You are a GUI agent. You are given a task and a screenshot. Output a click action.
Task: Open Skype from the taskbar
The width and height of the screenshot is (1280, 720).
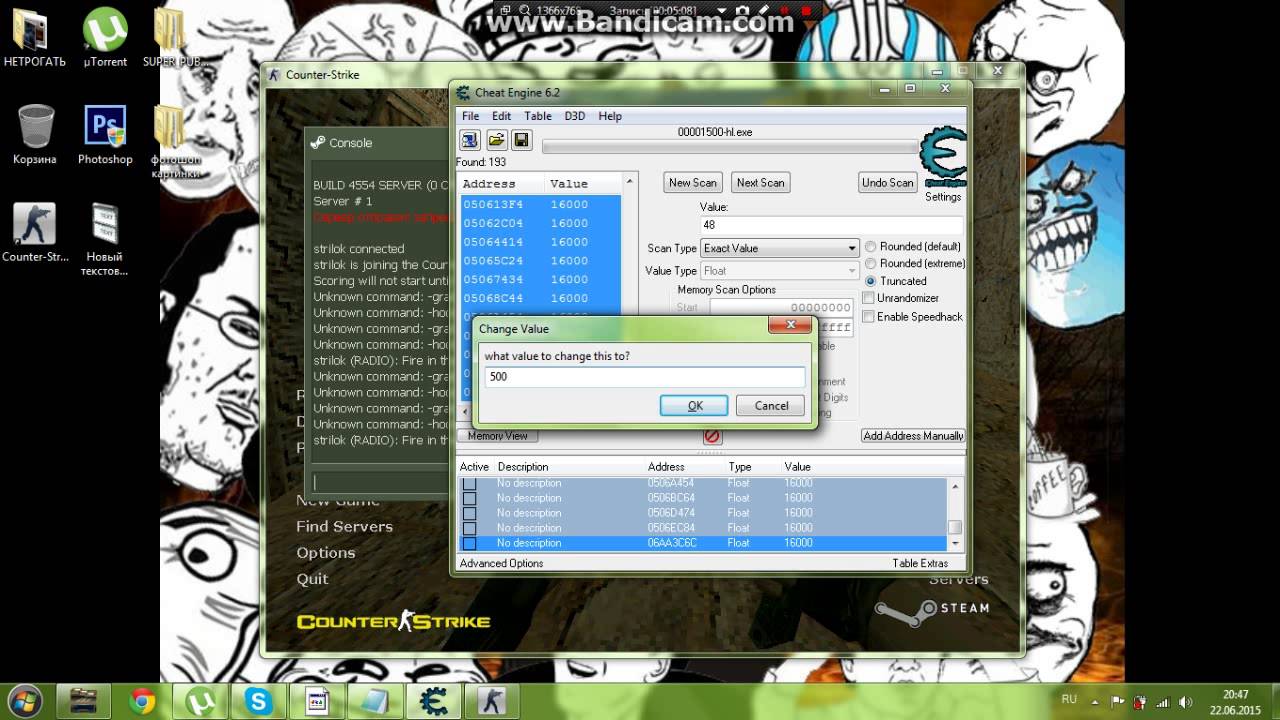pos(259,701)
